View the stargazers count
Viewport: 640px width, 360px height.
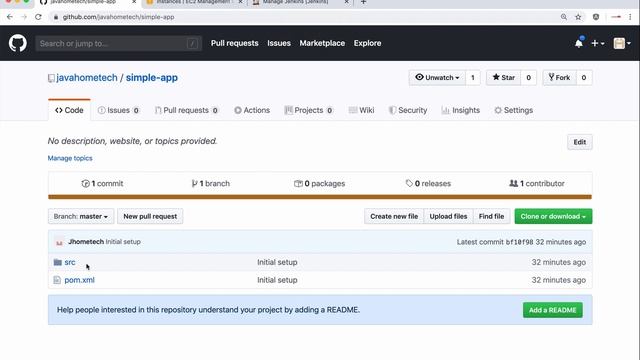529,78
